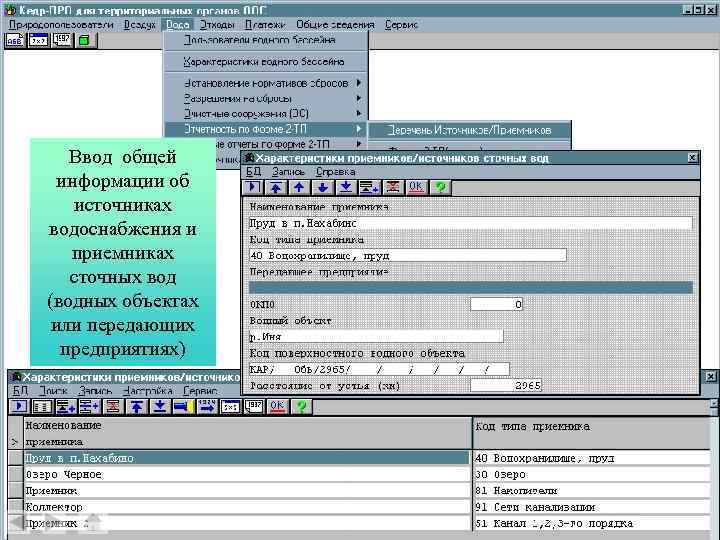Choose Характеристики водного бассейна menu entry
This screenshot has width=720, height=540.
pyautogui.click(x=266, y=62)
